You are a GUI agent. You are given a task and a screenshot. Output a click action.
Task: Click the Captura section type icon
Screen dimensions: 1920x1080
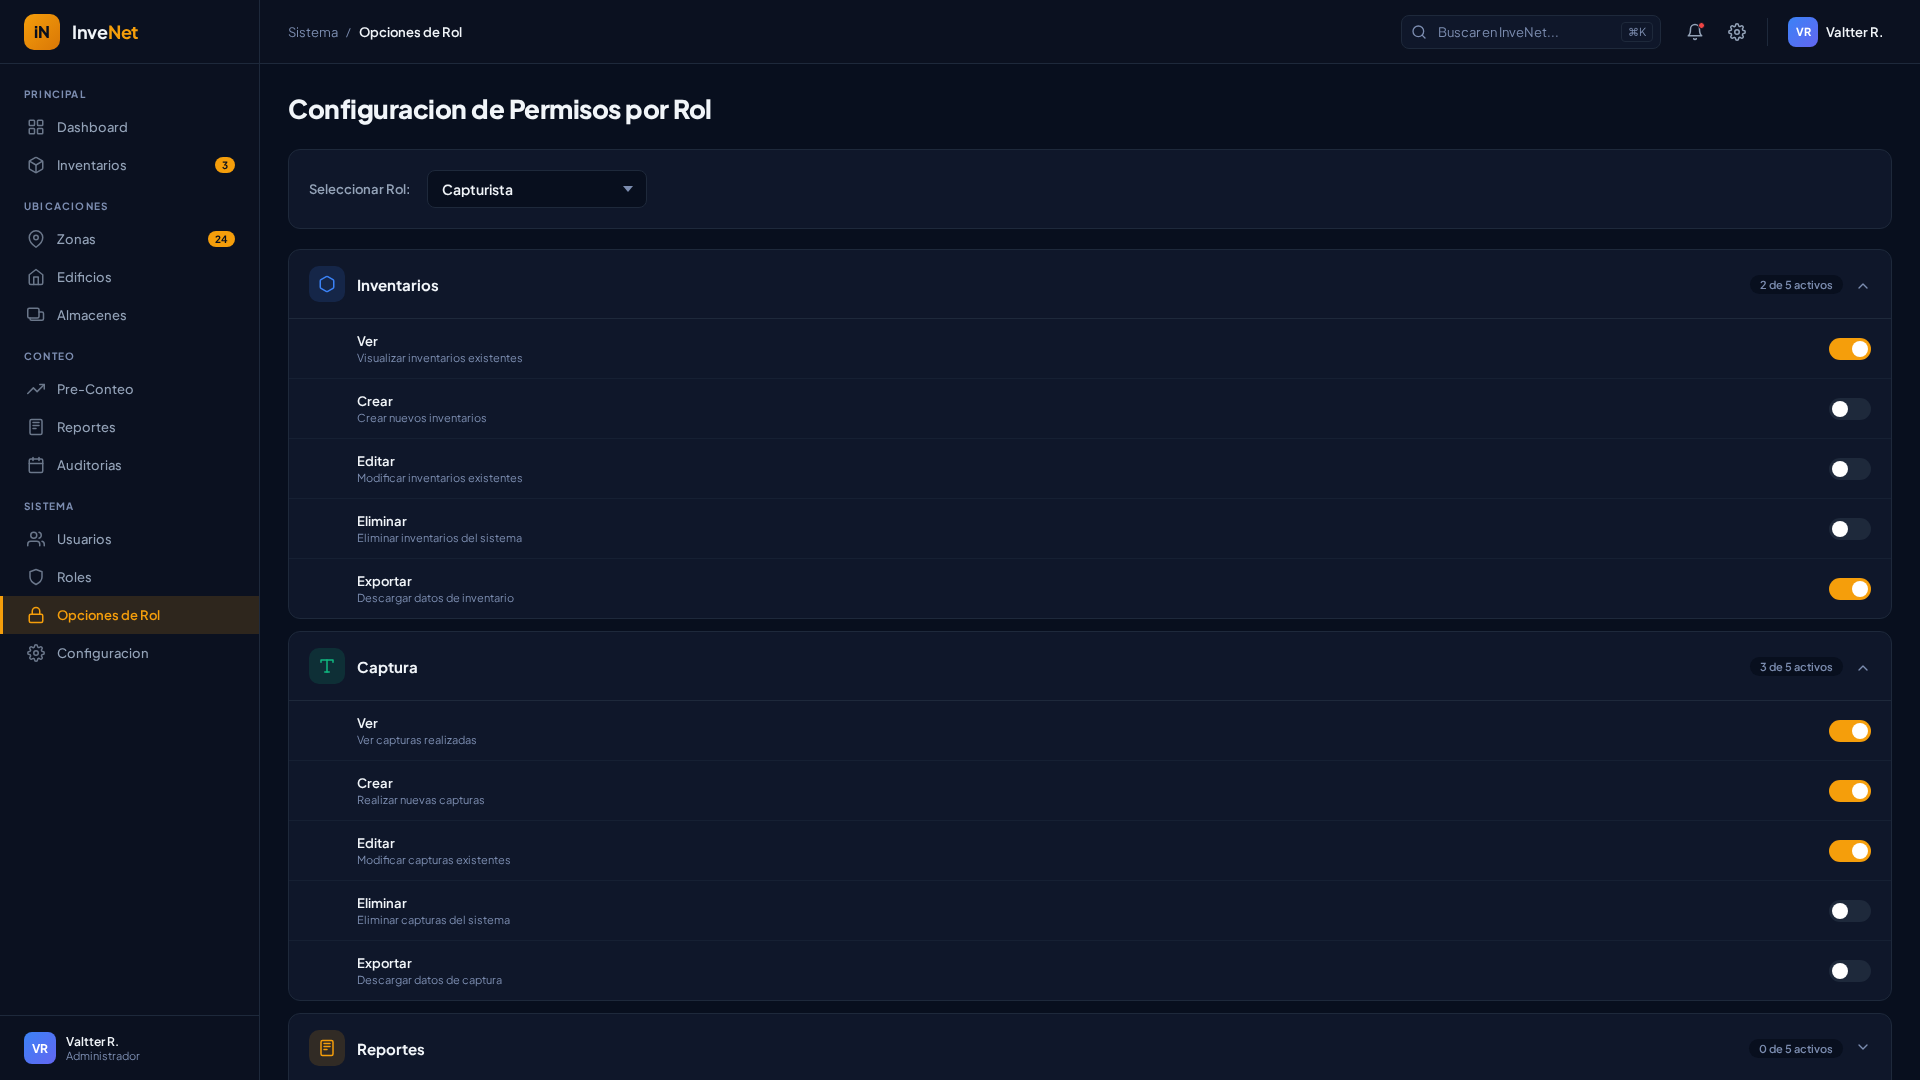[327, 666]
